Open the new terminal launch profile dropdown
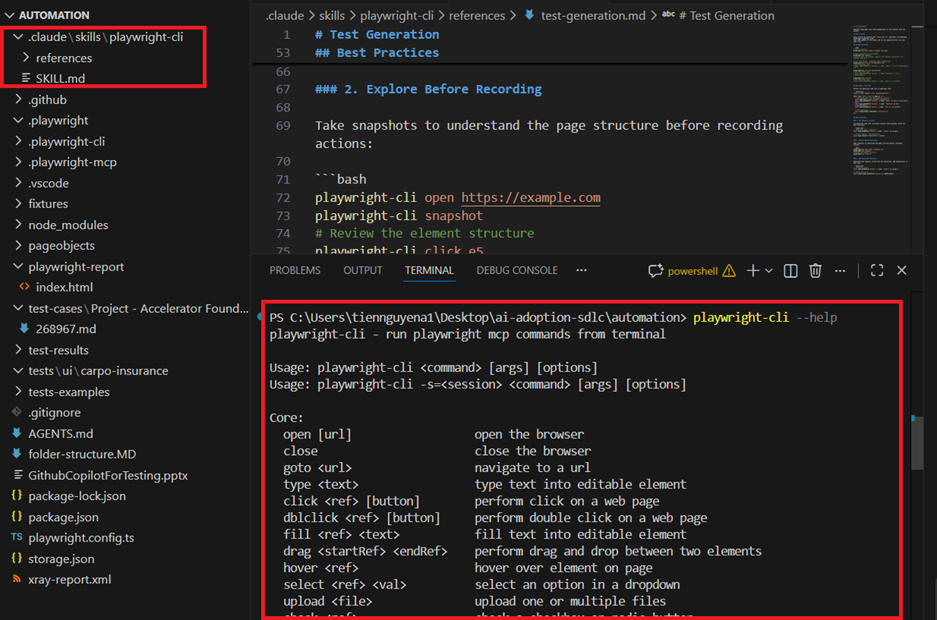Viewport: 937px width, 620px height. tap(769, 271)
